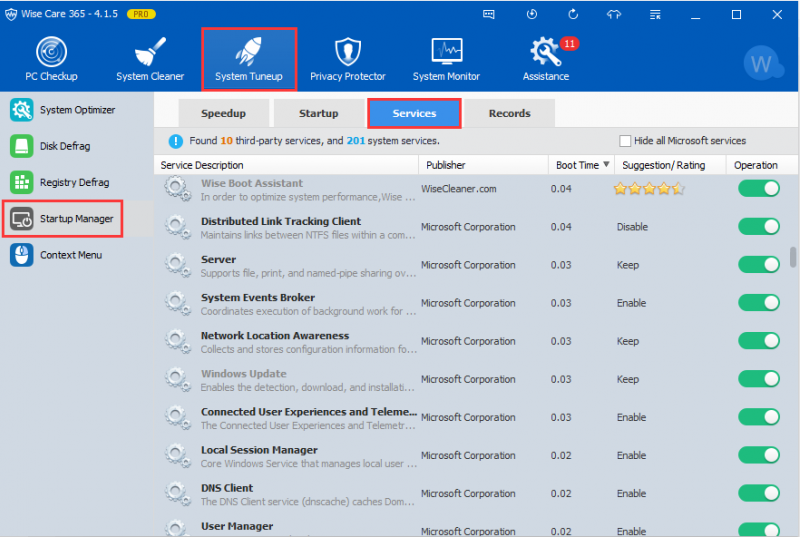Click WiseCleaner.com publisher cell
800x537 pixels.
click(458, 189)
